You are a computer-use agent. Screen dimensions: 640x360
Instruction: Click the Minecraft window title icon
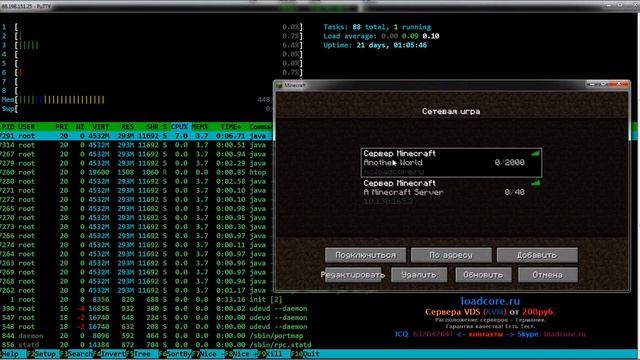coord(280,85)
